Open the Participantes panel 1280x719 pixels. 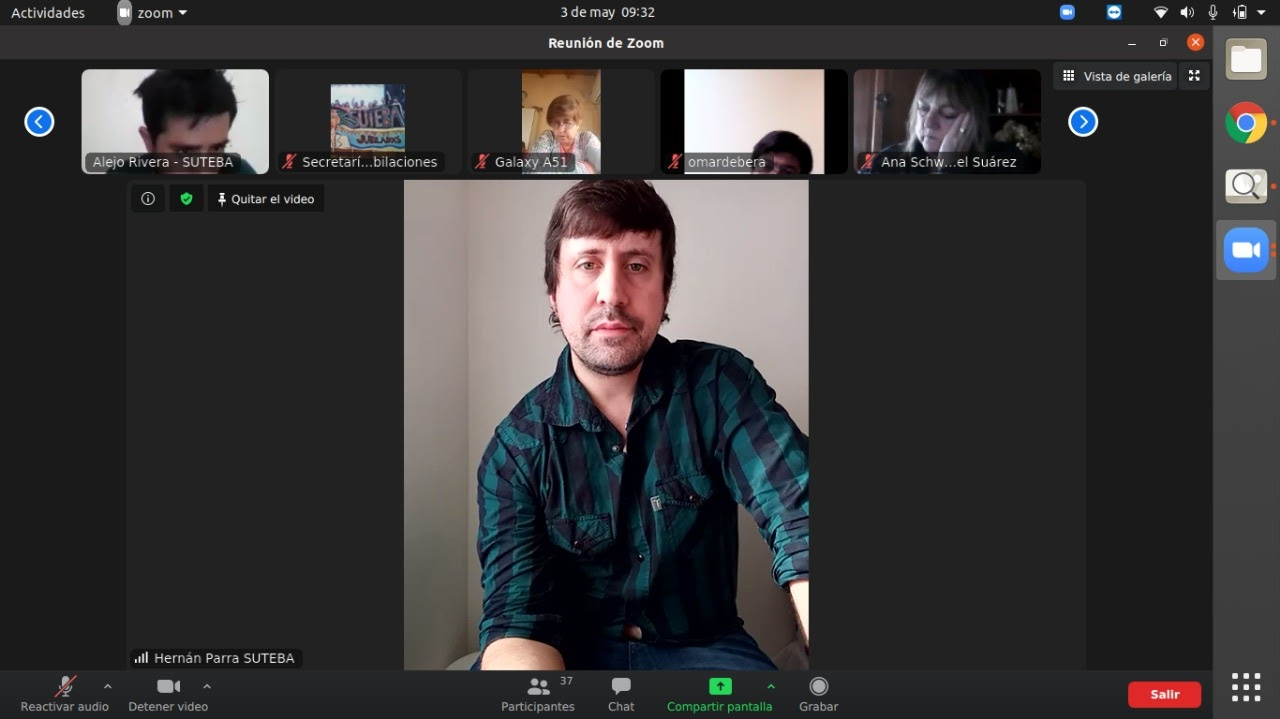click(x=538, y=694)
